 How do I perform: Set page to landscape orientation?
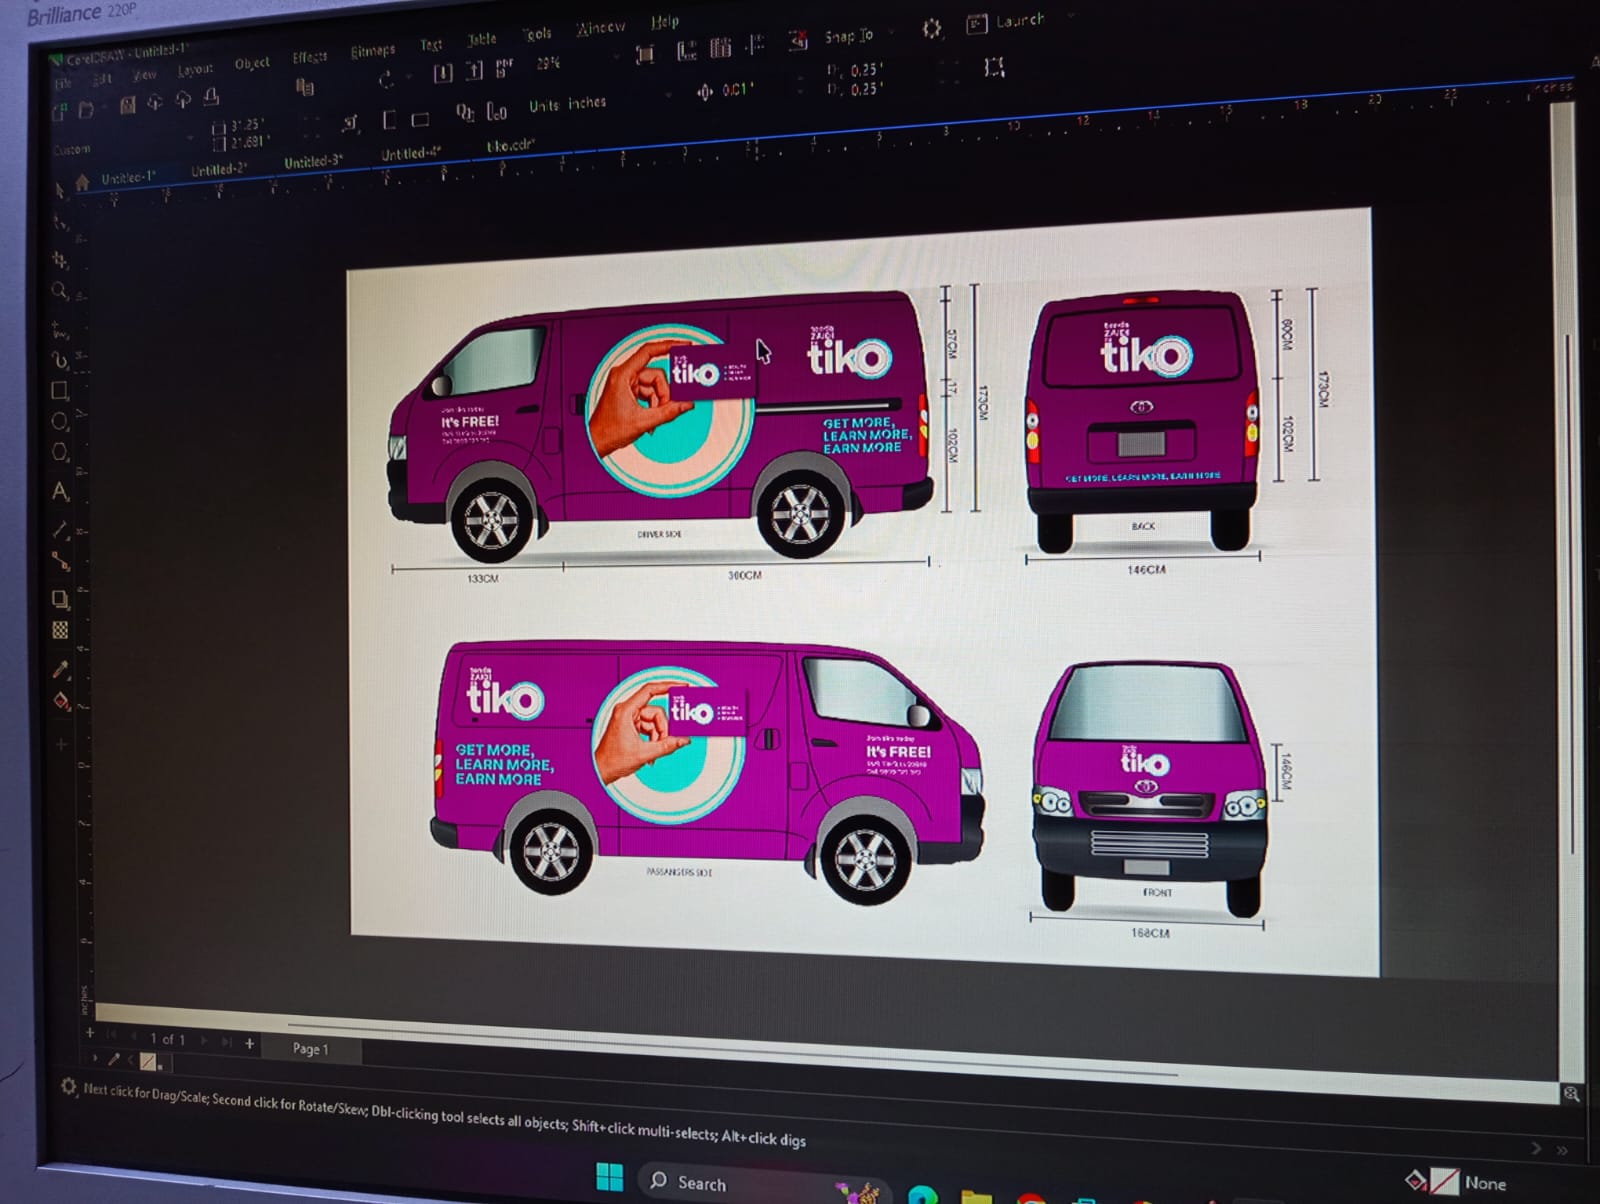421,119
